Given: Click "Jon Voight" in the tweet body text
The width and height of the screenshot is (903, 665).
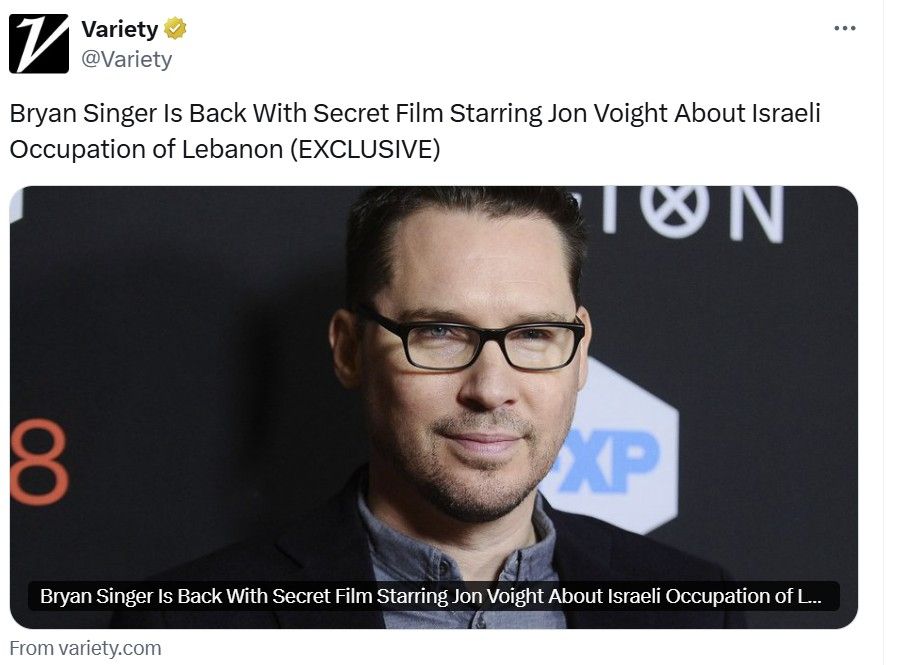Looking at the screenshot, I should click(607, 113).
